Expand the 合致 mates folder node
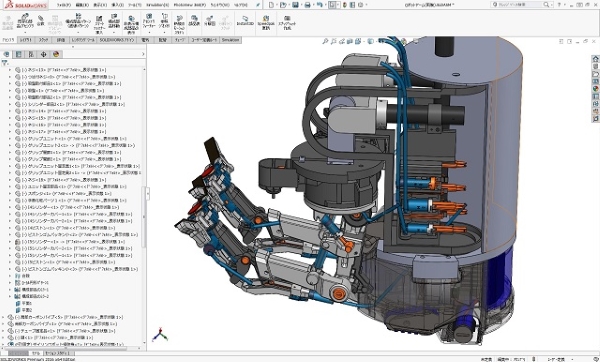600x362 pixels. point(10,276)
